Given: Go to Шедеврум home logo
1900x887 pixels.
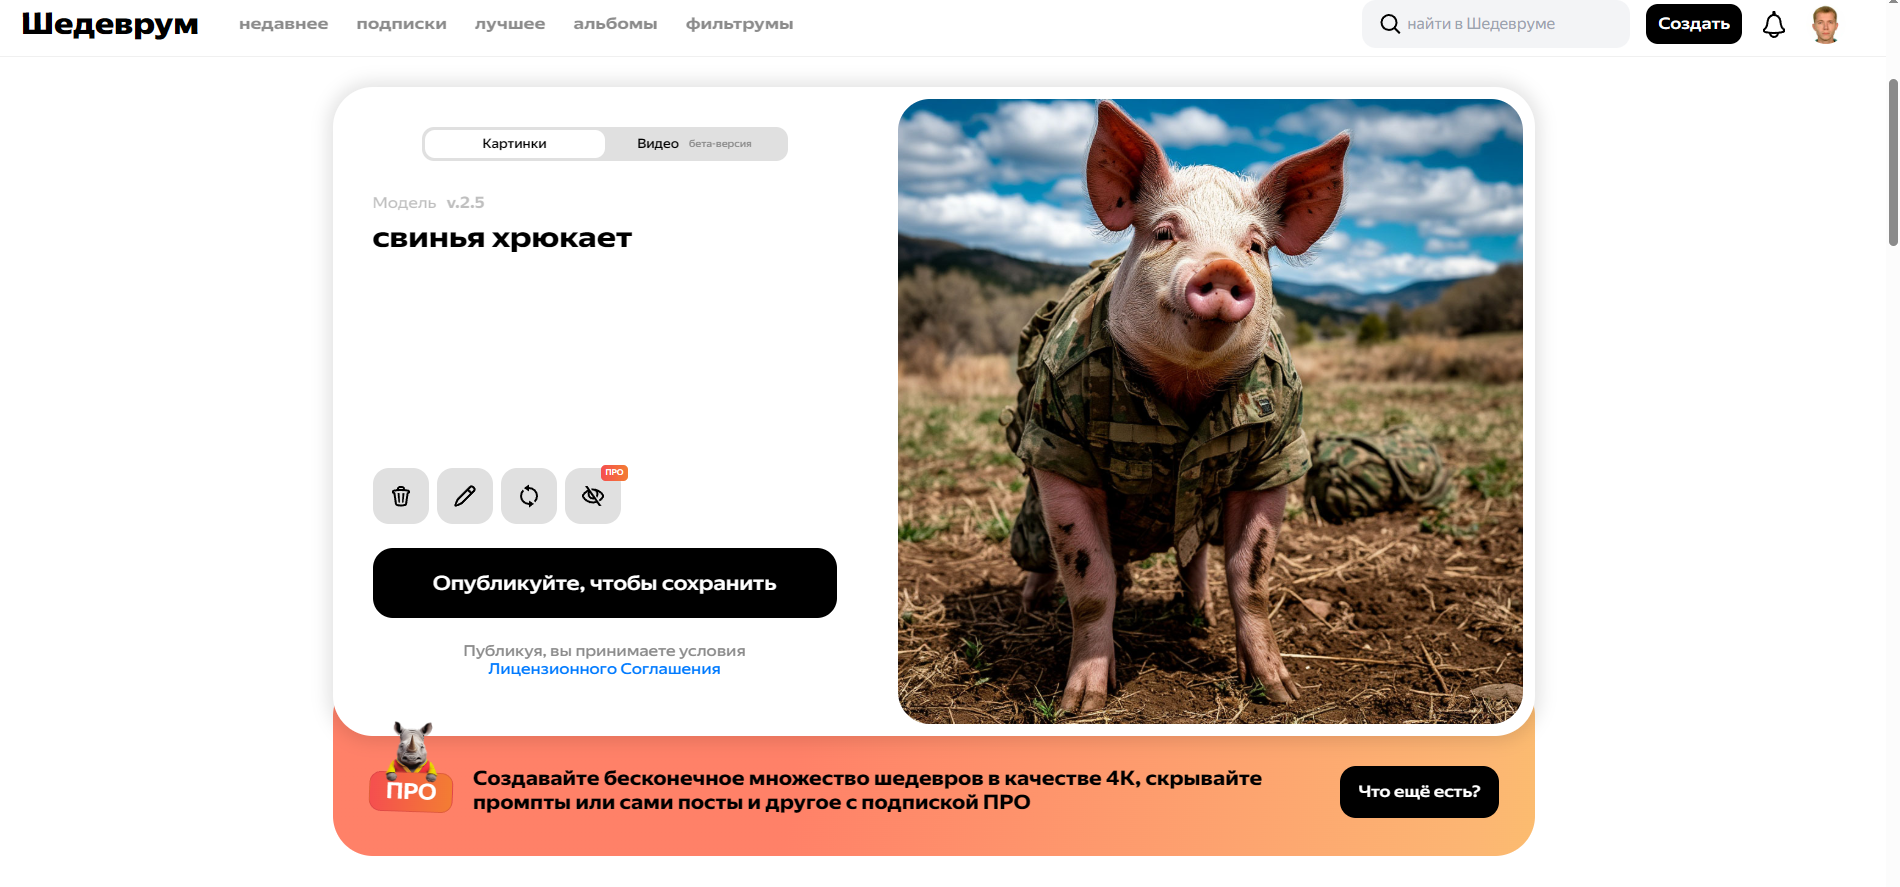Looking at the screenshot, I should (110, 24).
